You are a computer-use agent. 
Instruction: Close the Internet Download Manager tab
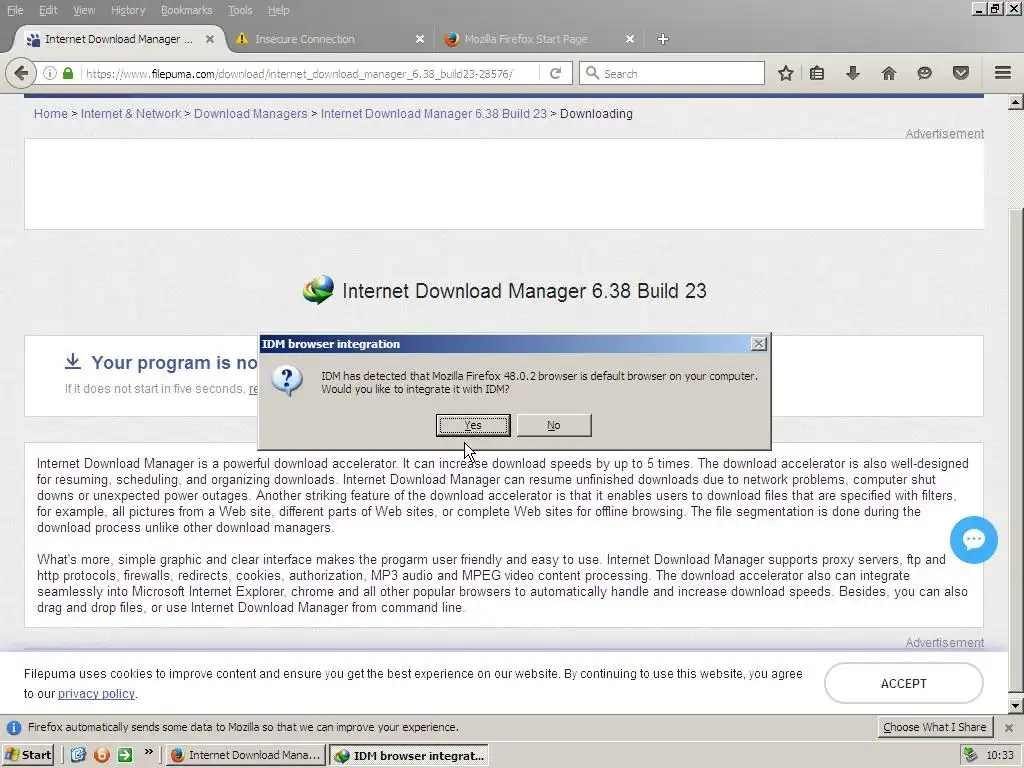point(210,39)
